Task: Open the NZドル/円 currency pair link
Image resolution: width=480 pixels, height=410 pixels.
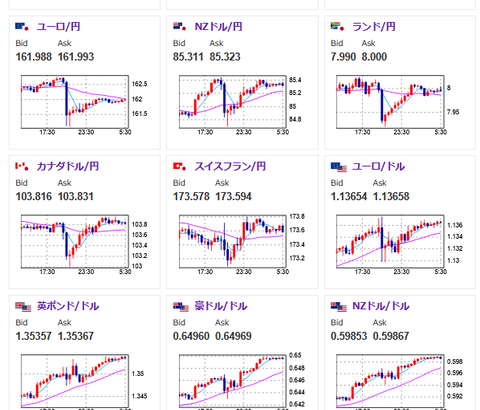Action: 218,27
